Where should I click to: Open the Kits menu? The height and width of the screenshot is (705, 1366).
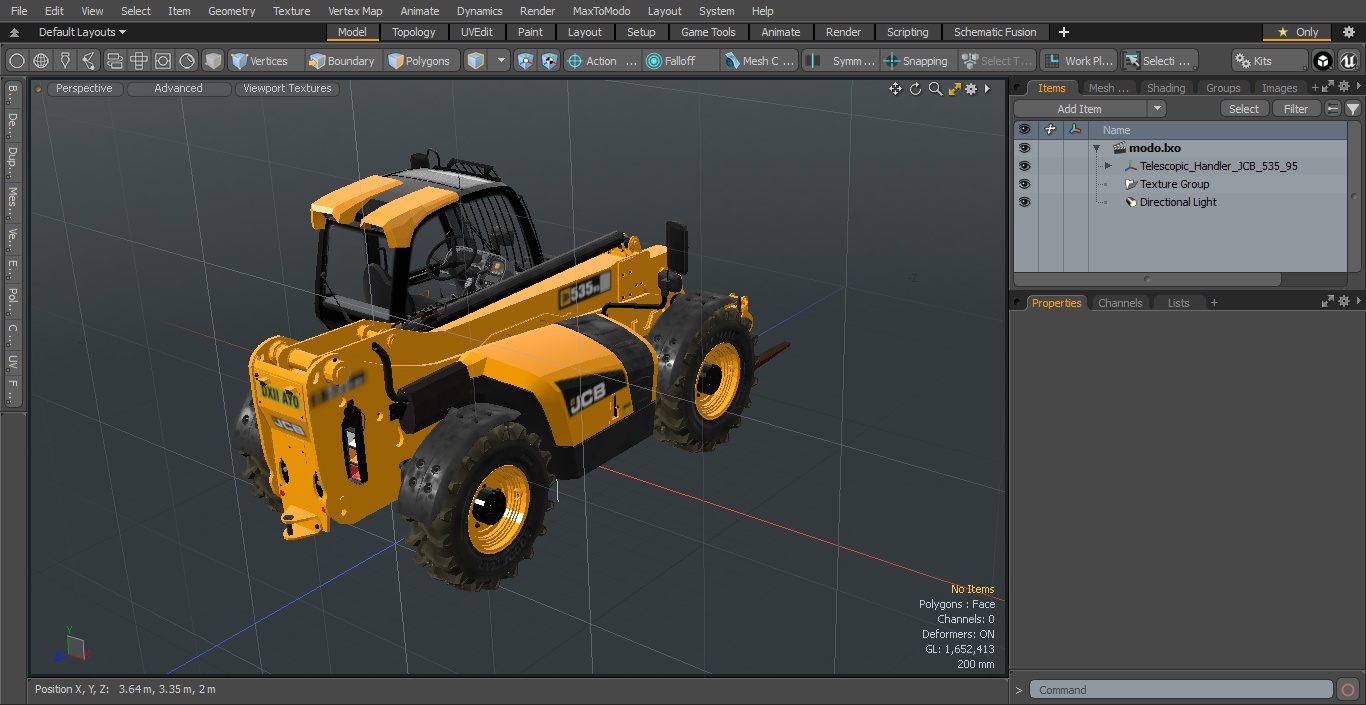point(1269,61)
